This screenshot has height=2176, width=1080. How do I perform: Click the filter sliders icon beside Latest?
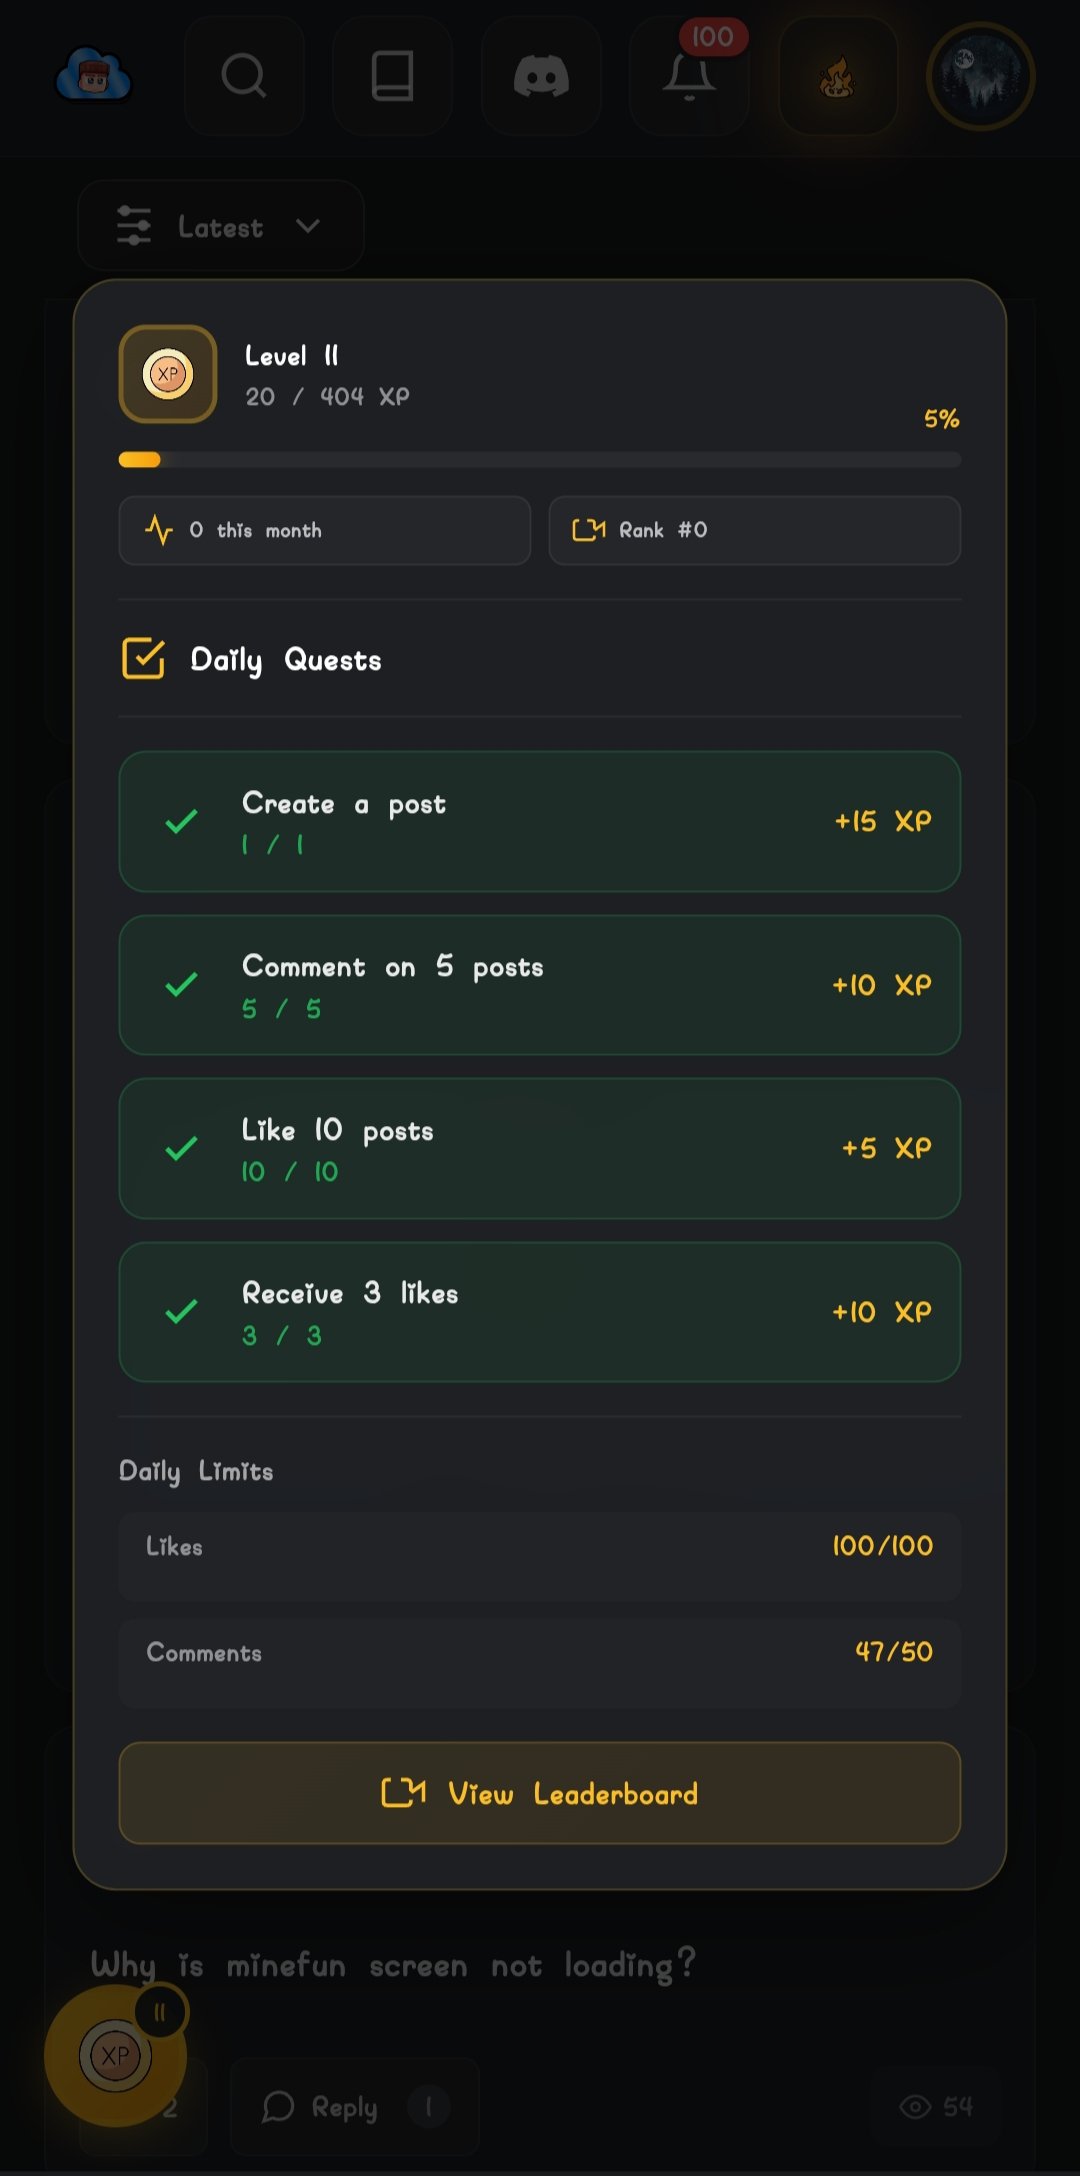coord(134,226)
